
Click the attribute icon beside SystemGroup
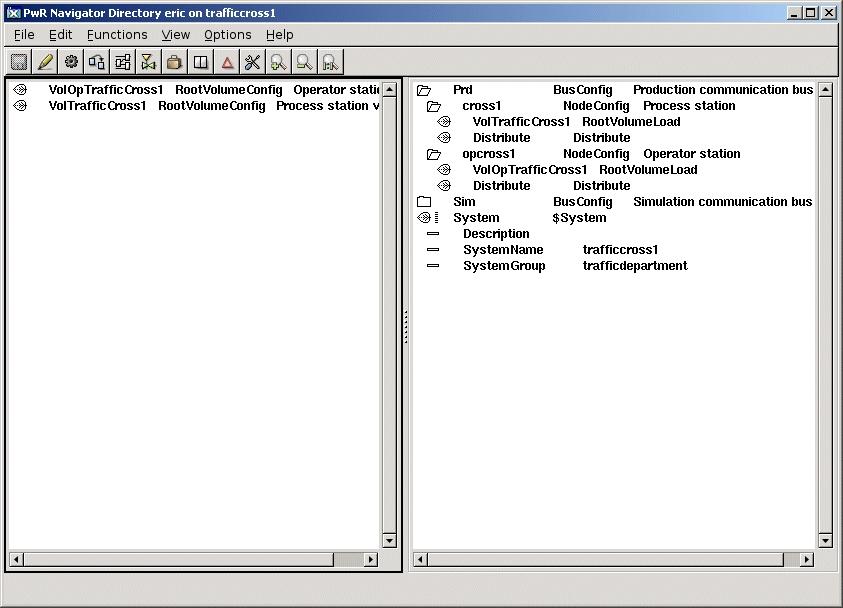tap(433, 266)
